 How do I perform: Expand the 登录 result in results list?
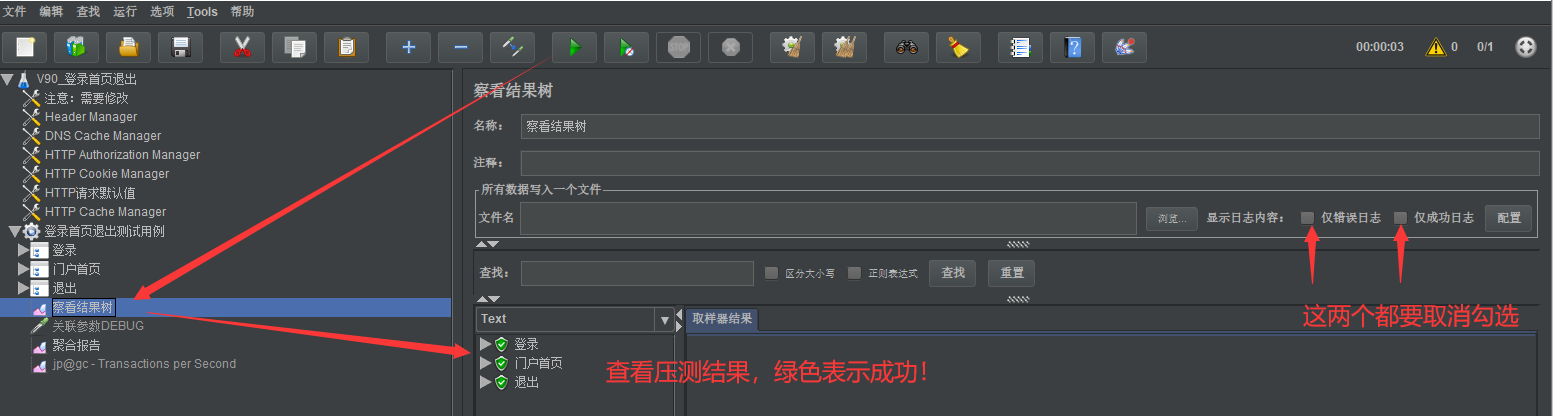(486, 344)
